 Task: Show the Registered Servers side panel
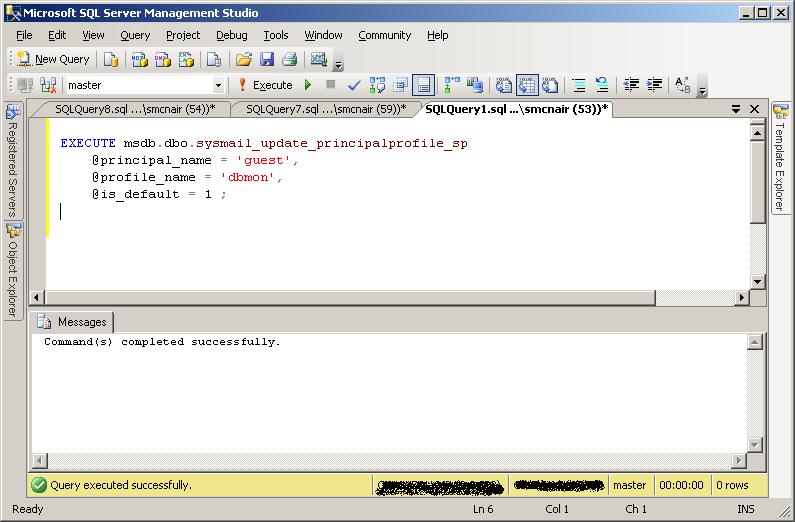click(13, 161)
